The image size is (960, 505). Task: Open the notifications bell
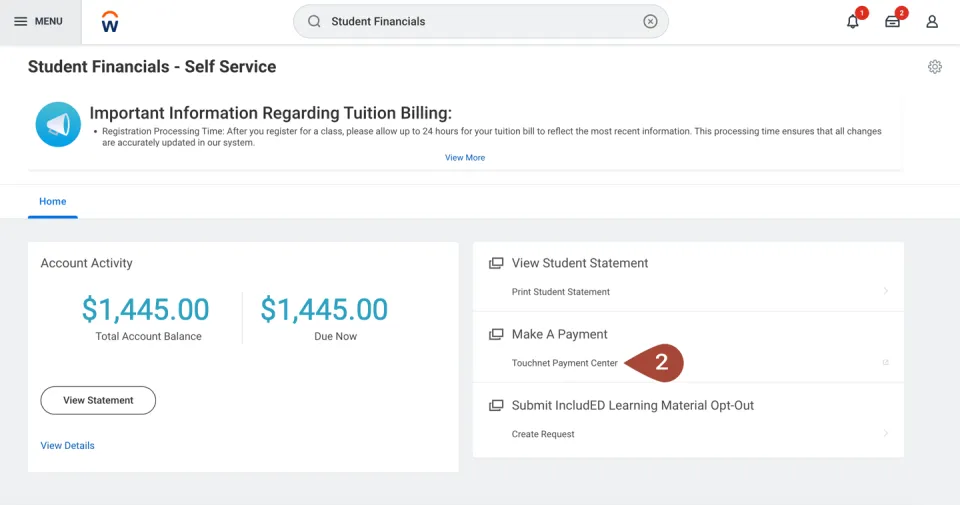click(x=853, y=22)
